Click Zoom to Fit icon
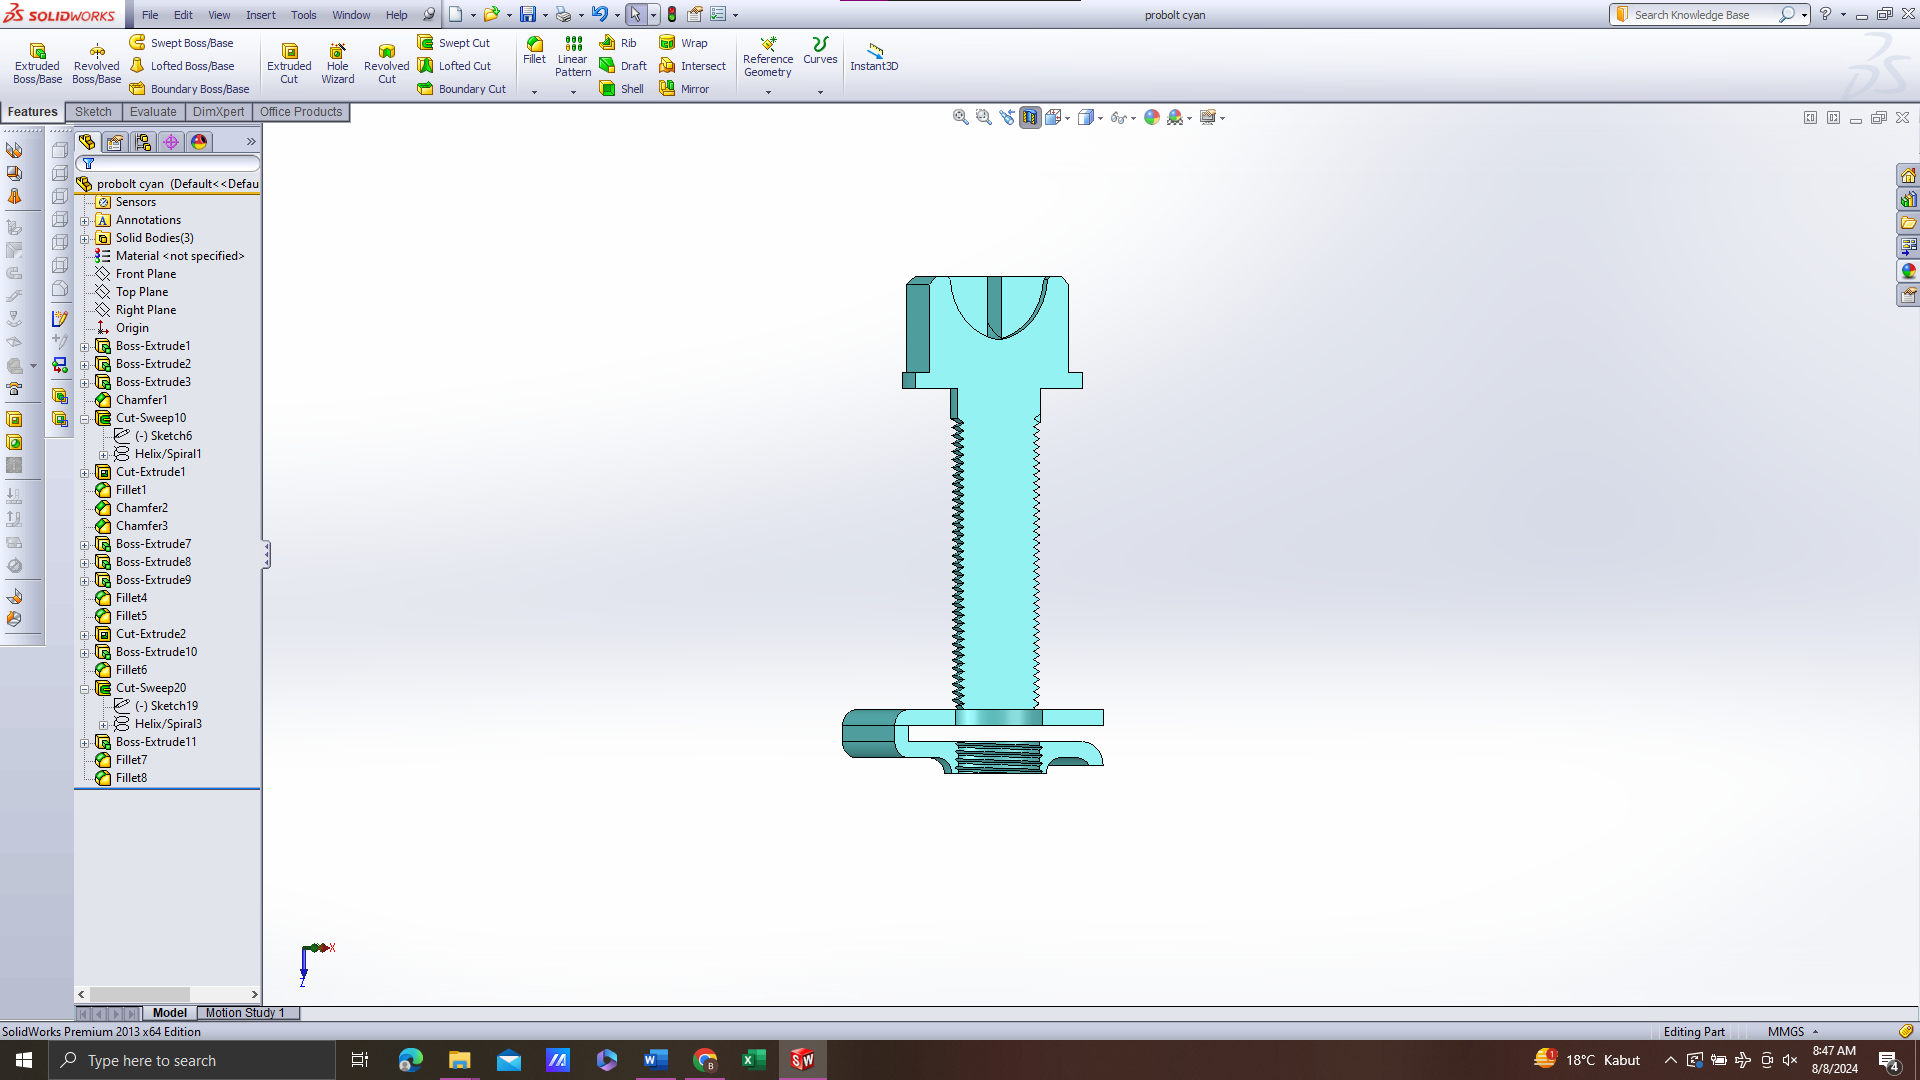Image resolution: width=1920 pixels, height=1080 pixels. click(x=960, y=117)
